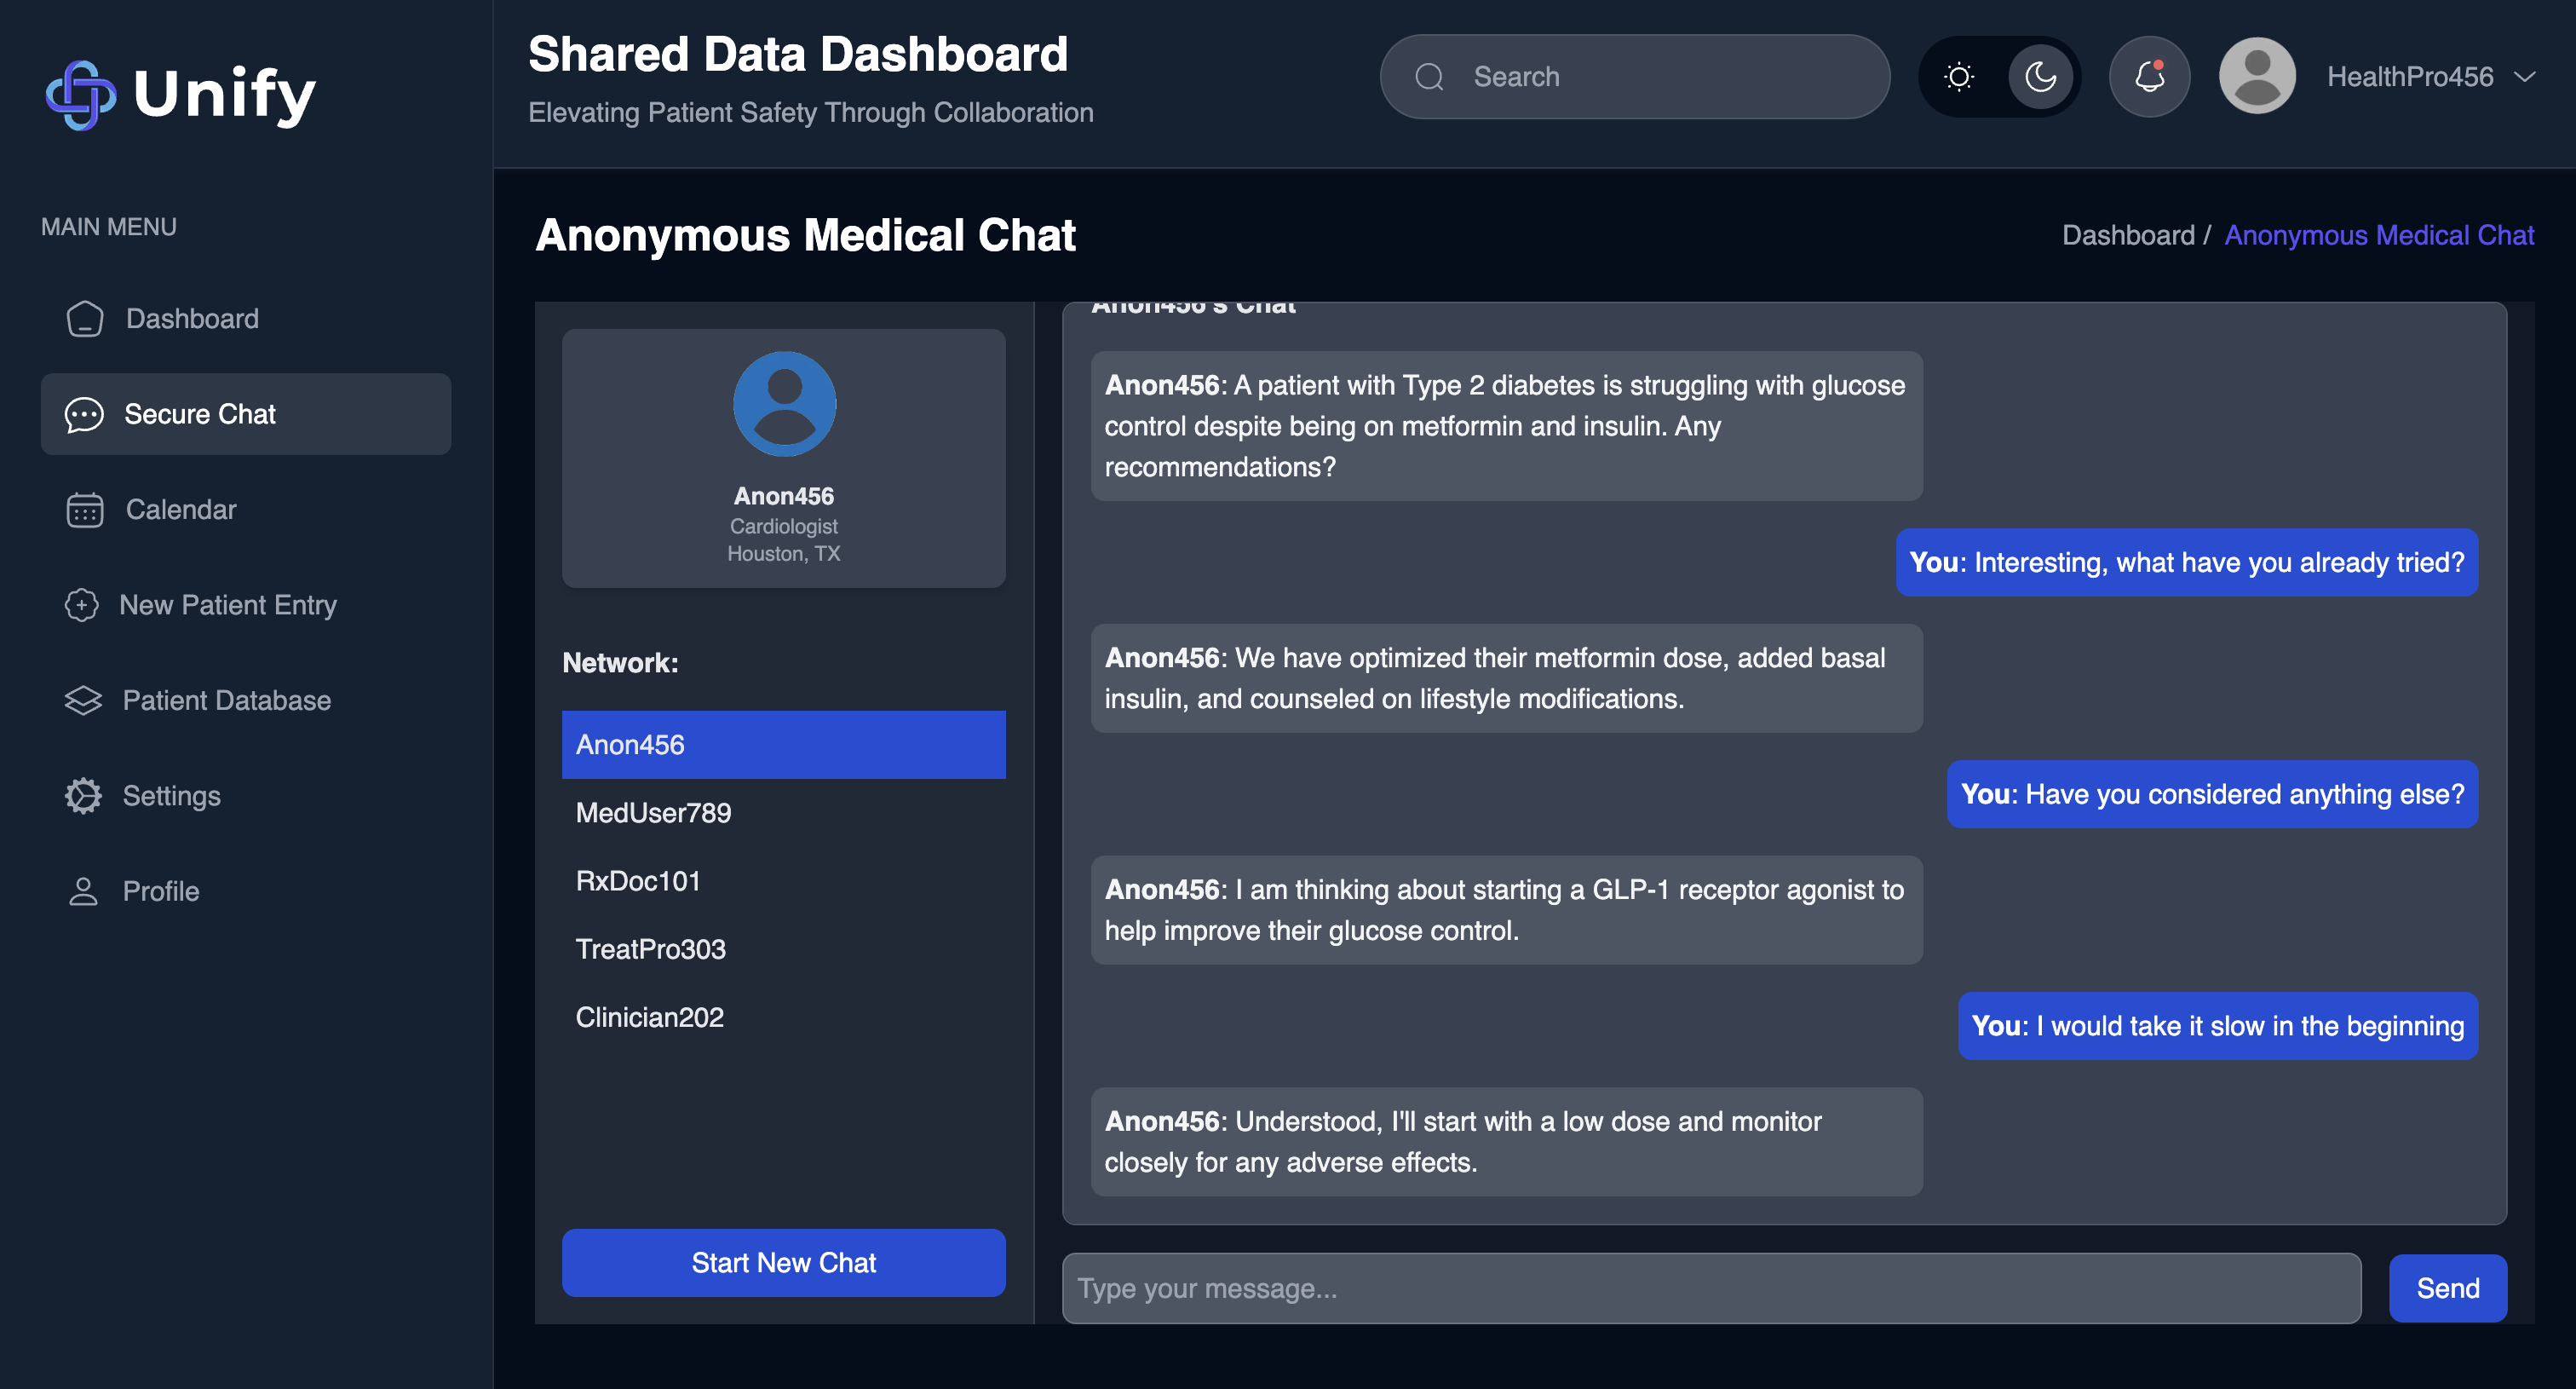Select MedUser789 from the network list
Image resolution: width=2576 pixels, height=1389 pixels.
pyautogui.click(x=653, y=813)
